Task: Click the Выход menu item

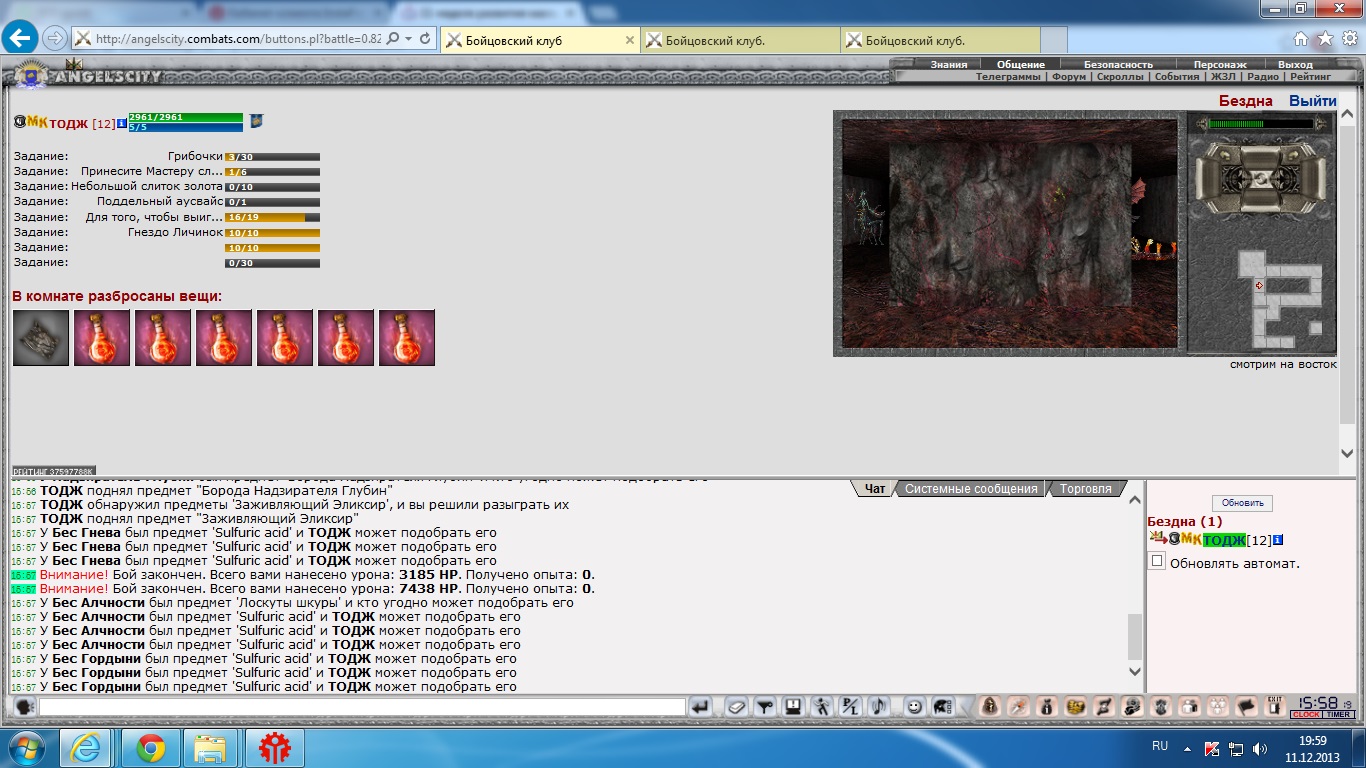Action: click(x=1295, y=64)
